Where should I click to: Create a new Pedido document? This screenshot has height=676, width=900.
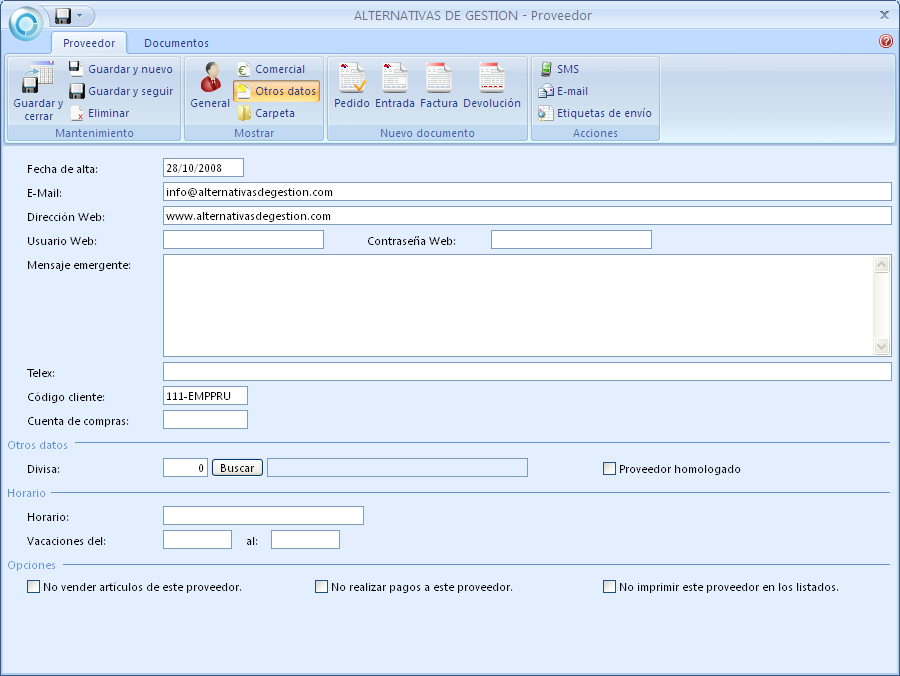pyautogui.click(x=352, y=86)
